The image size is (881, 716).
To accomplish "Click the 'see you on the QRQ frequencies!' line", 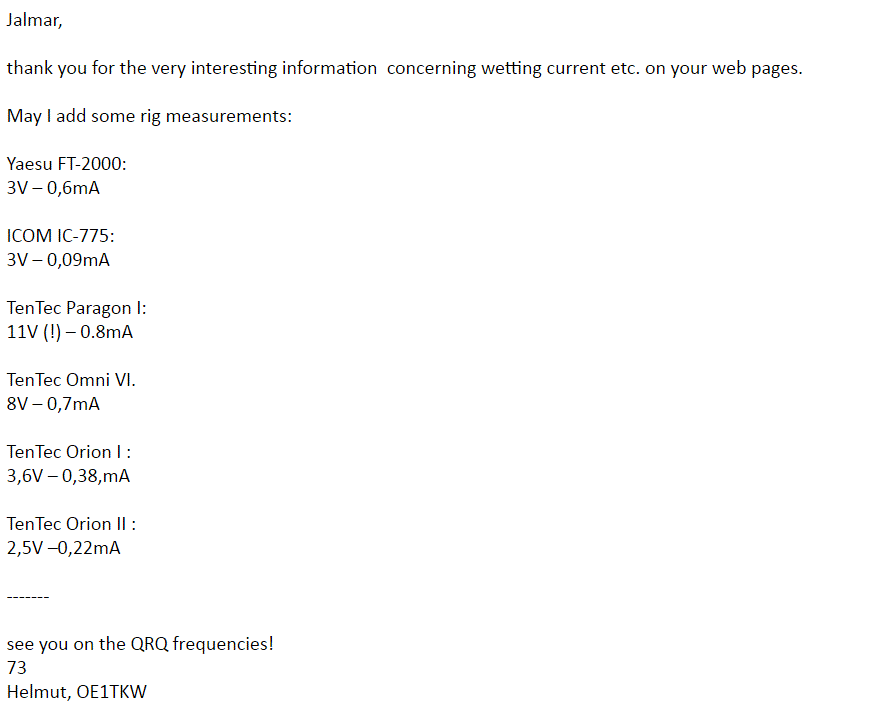I will click(x=140, y=644).
